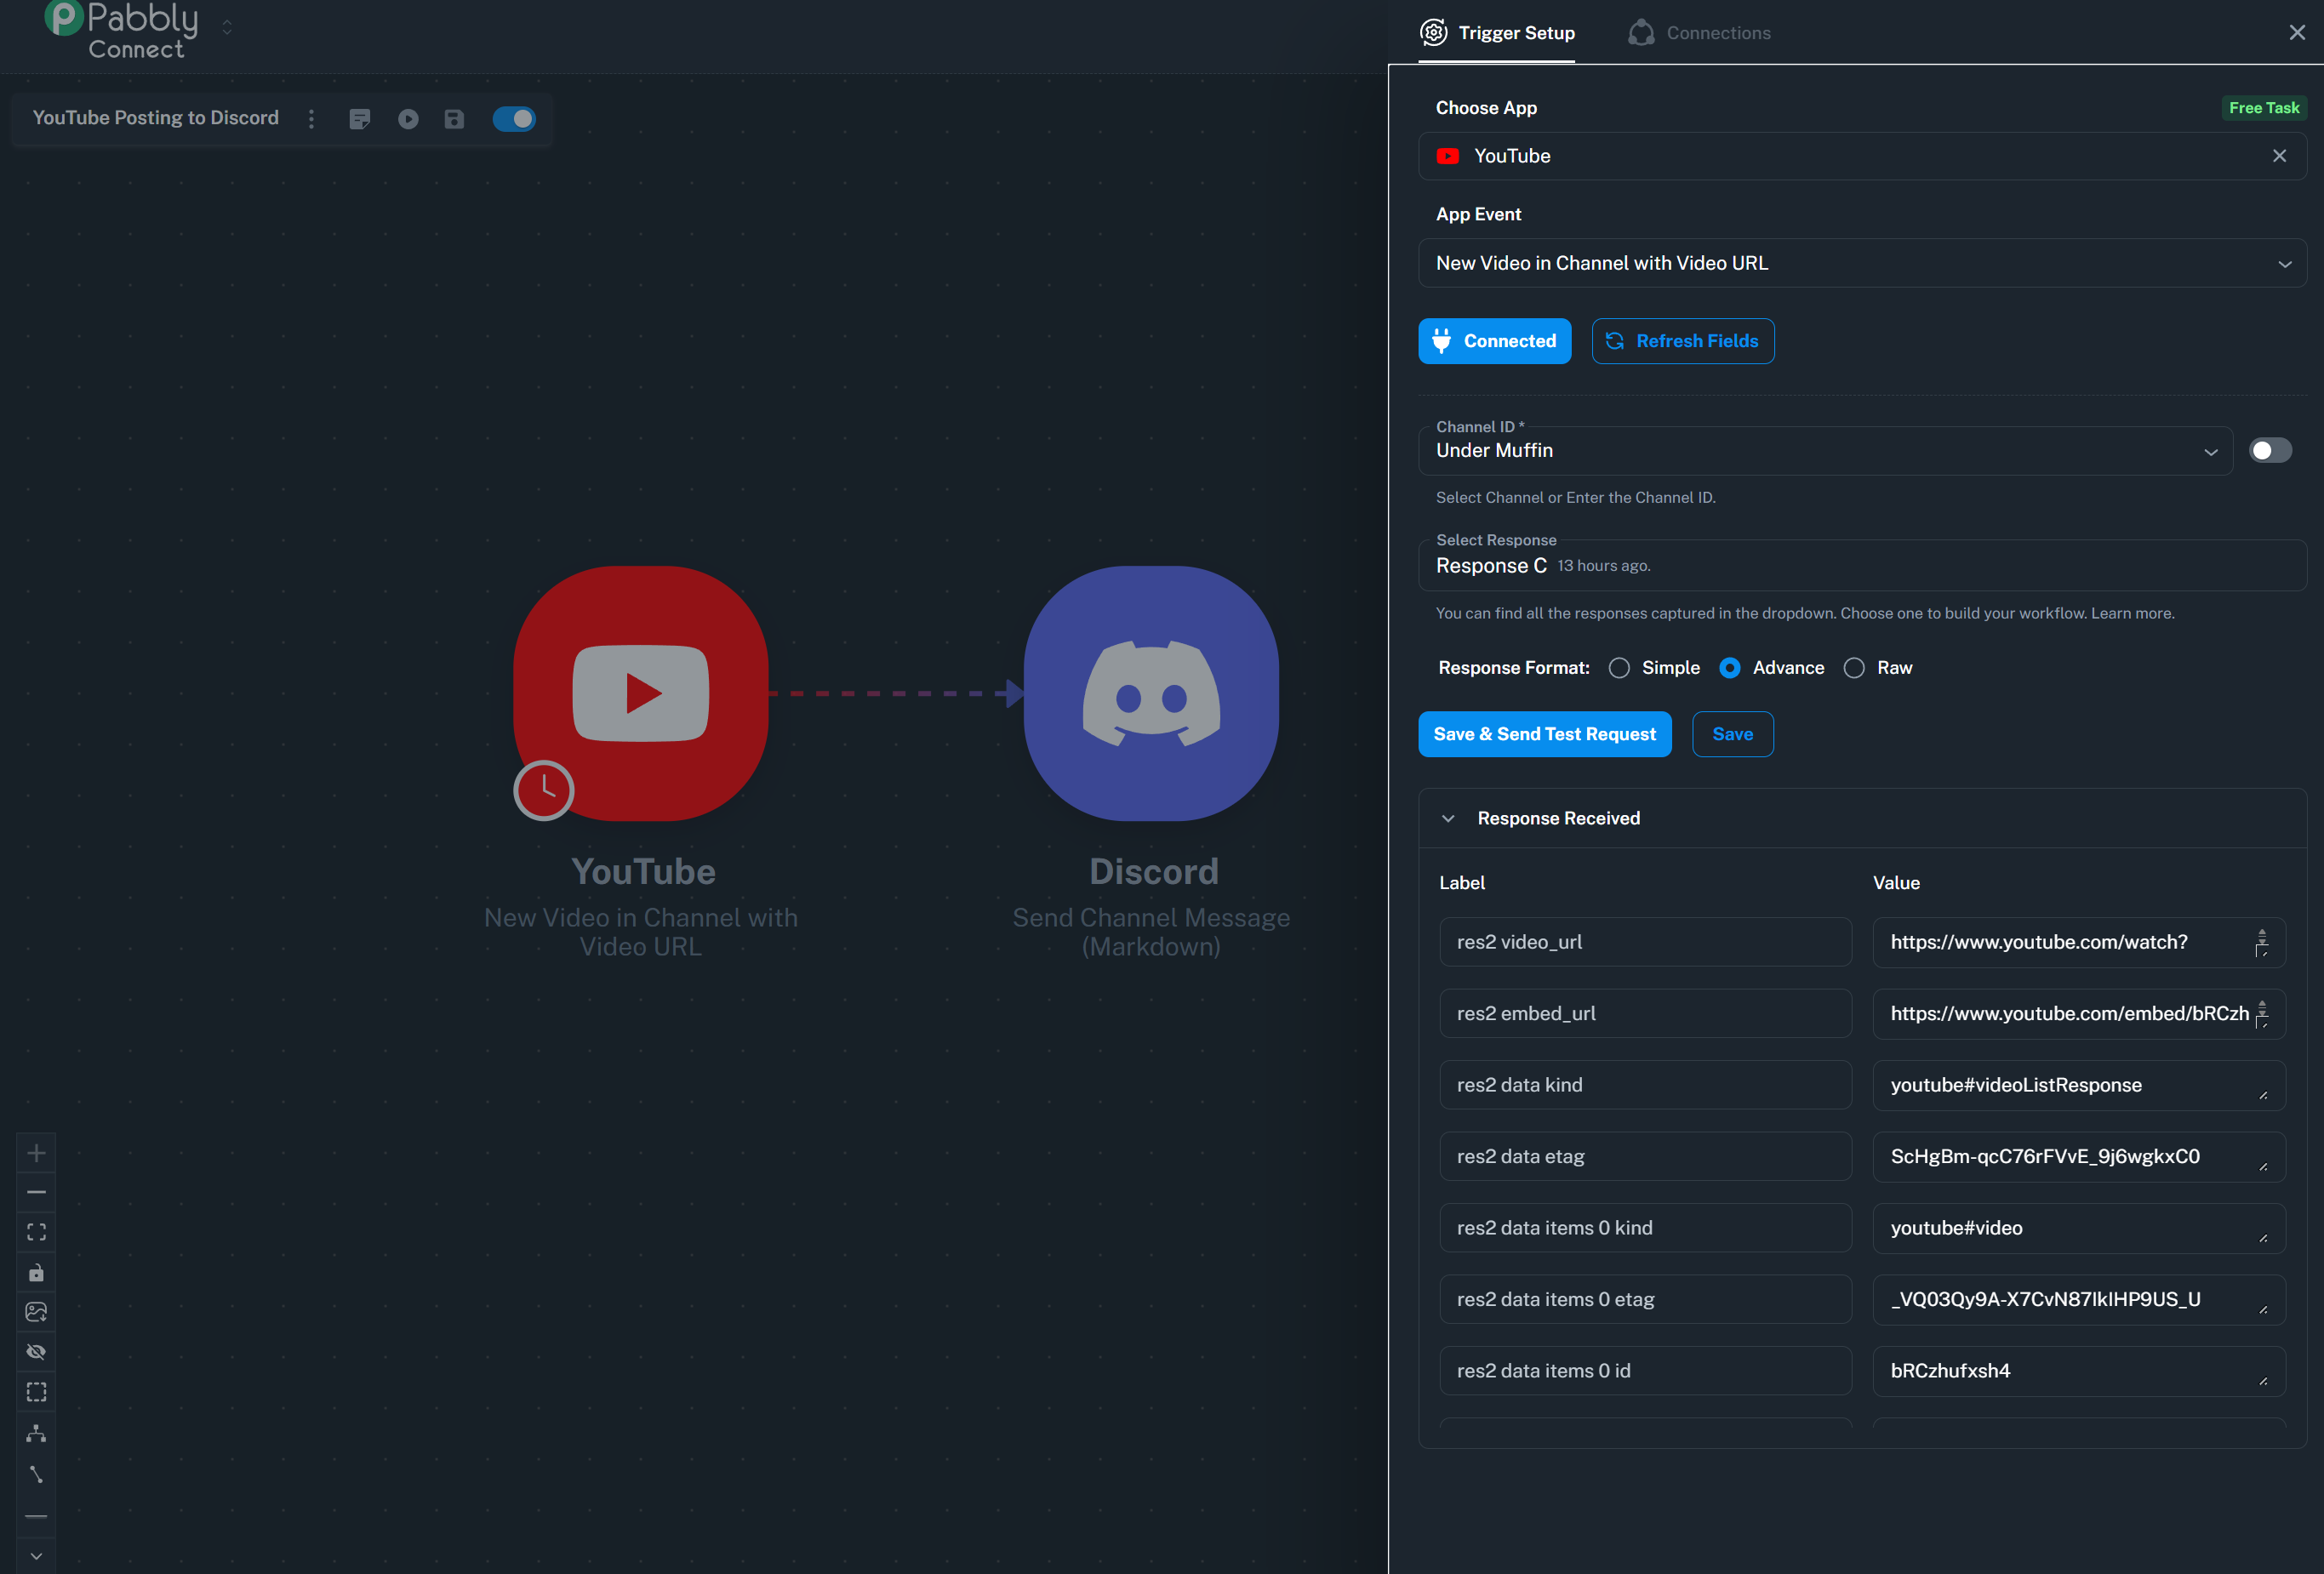Click the Choose App field showing YouTube
This screenshot has height=1574, width=2324.
coord(1862,156)
